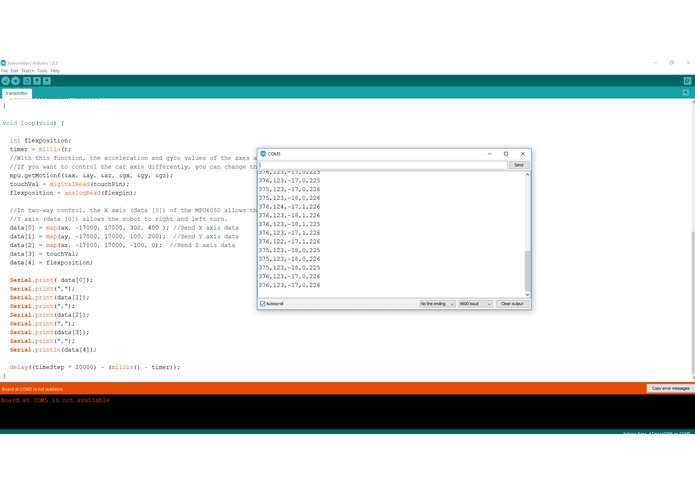695x494 pixels.
Task: Create a new sketch with New icon
Action: 27,81
